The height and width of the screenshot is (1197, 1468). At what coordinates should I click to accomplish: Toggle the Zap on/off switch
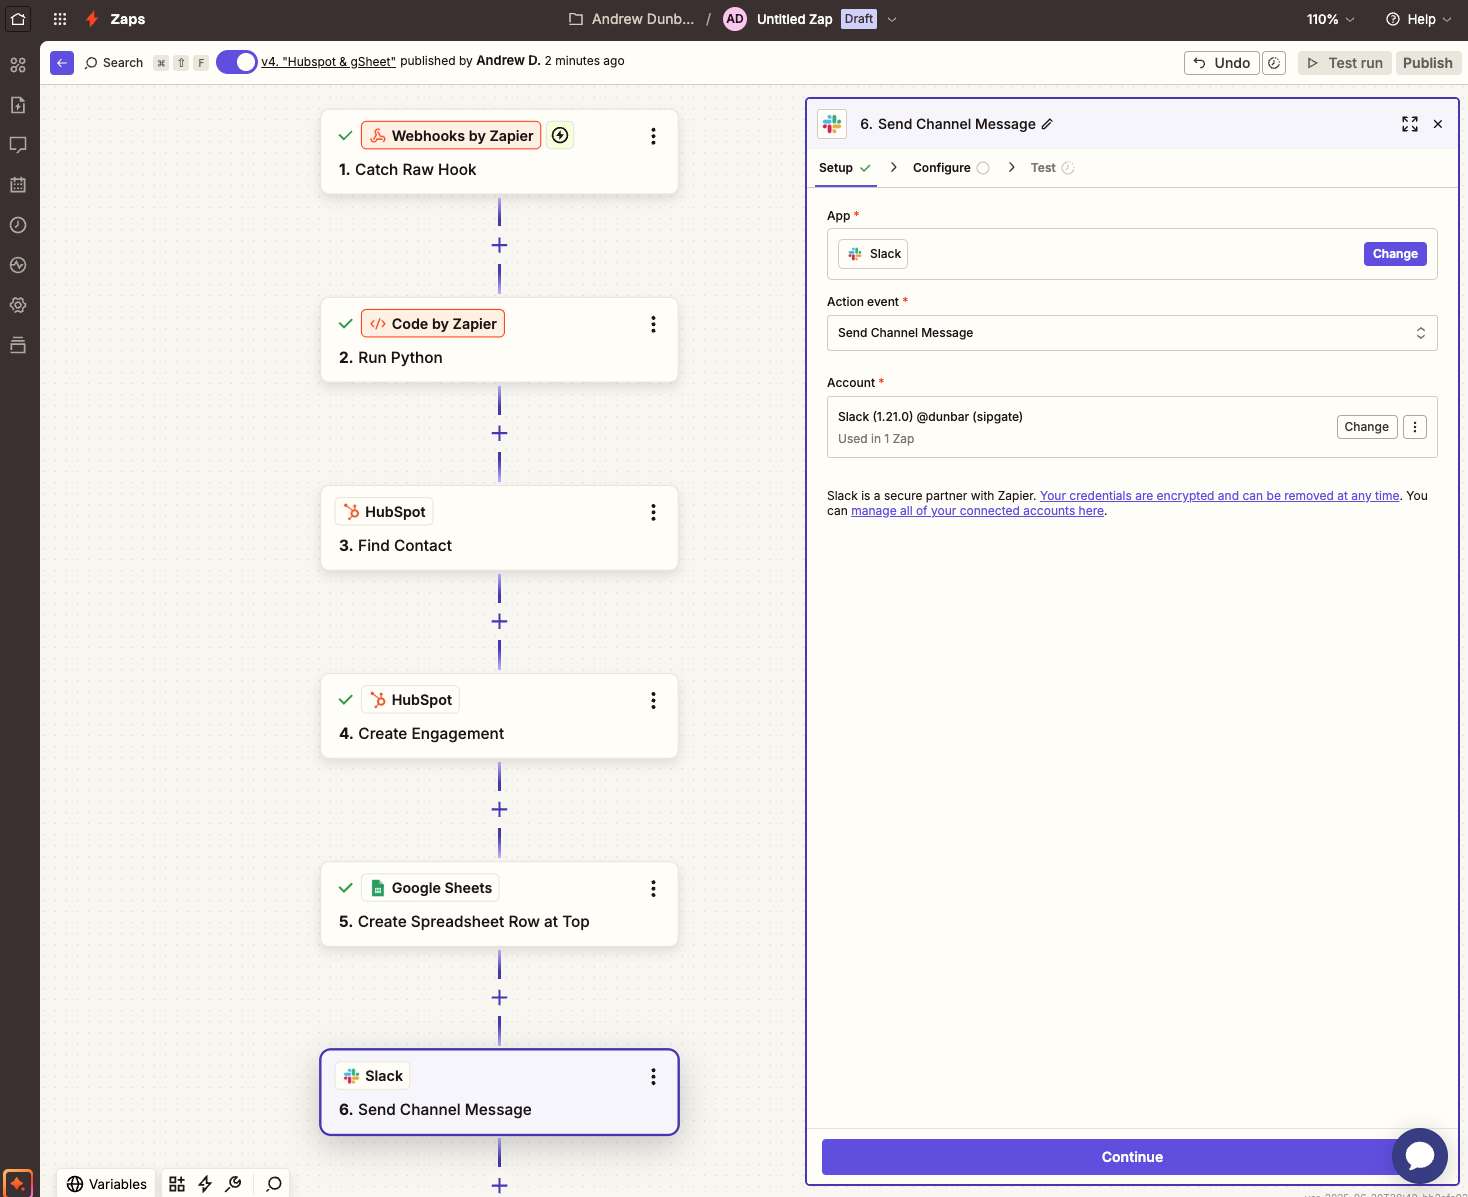[x=237, y=62]
